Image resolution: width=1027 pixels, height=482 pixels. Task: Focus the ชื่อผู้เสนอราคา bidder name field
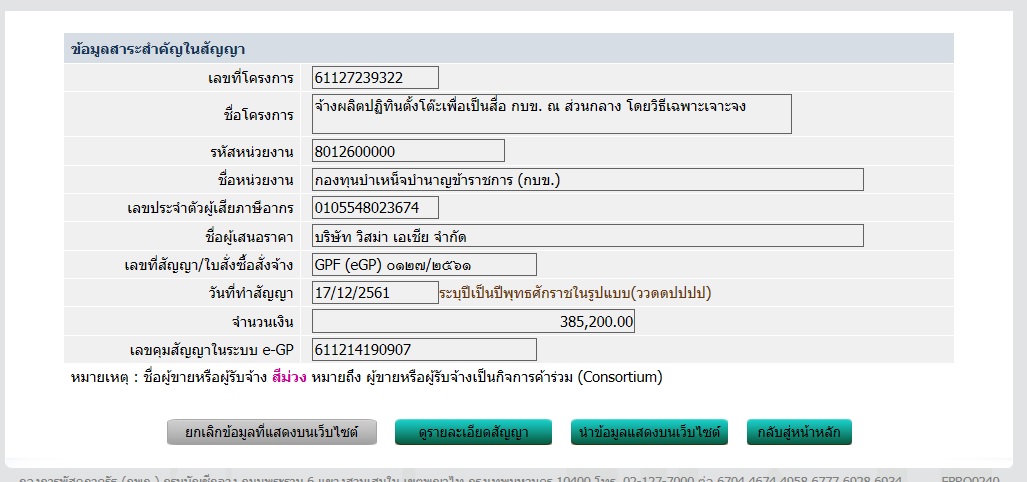coord(587,236)
